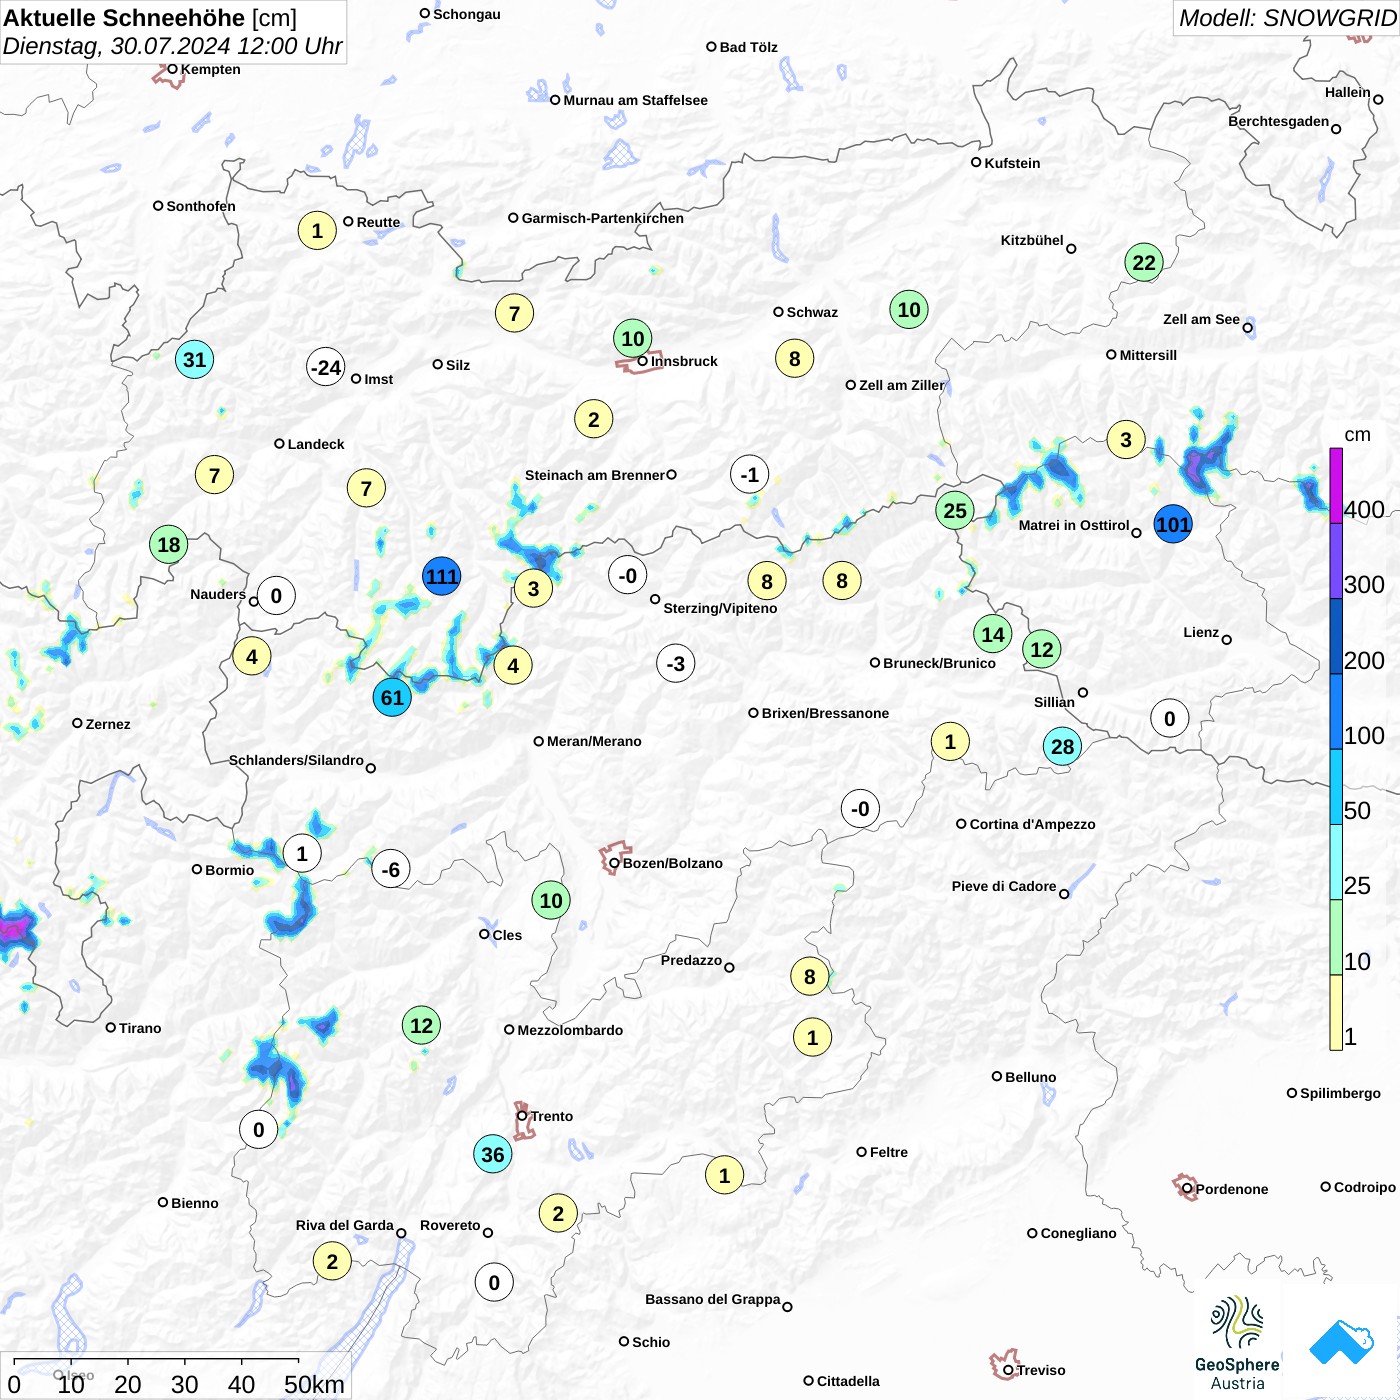1400x1400 pixels.
Task: Click the Kufstein town label
Action: point(1012,163)
